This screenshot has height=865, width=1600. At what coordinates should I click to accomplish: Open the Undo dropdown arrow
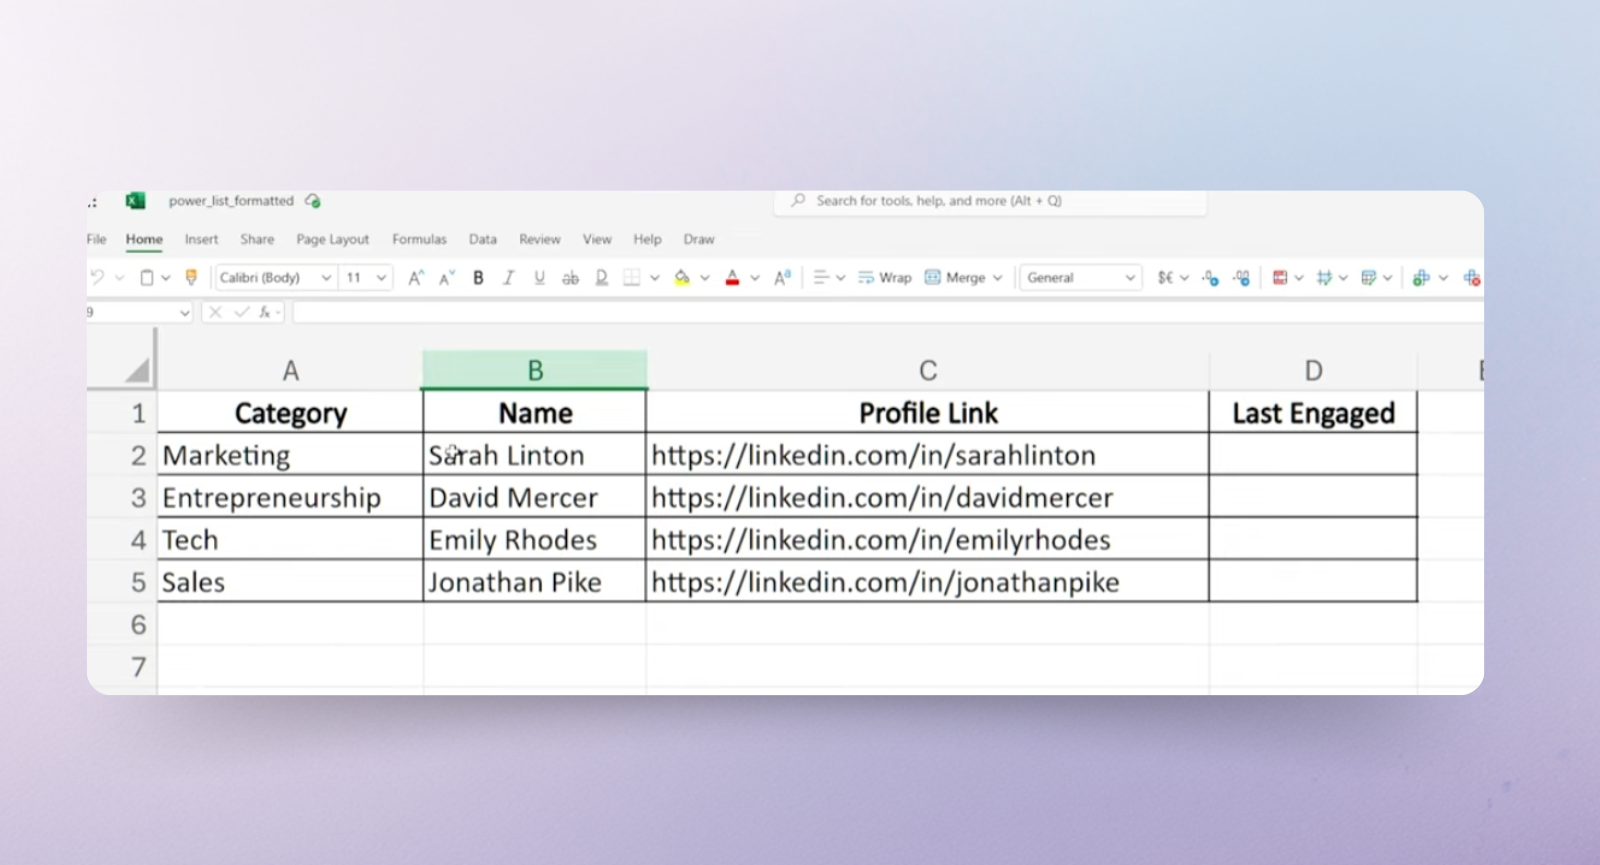119,277
